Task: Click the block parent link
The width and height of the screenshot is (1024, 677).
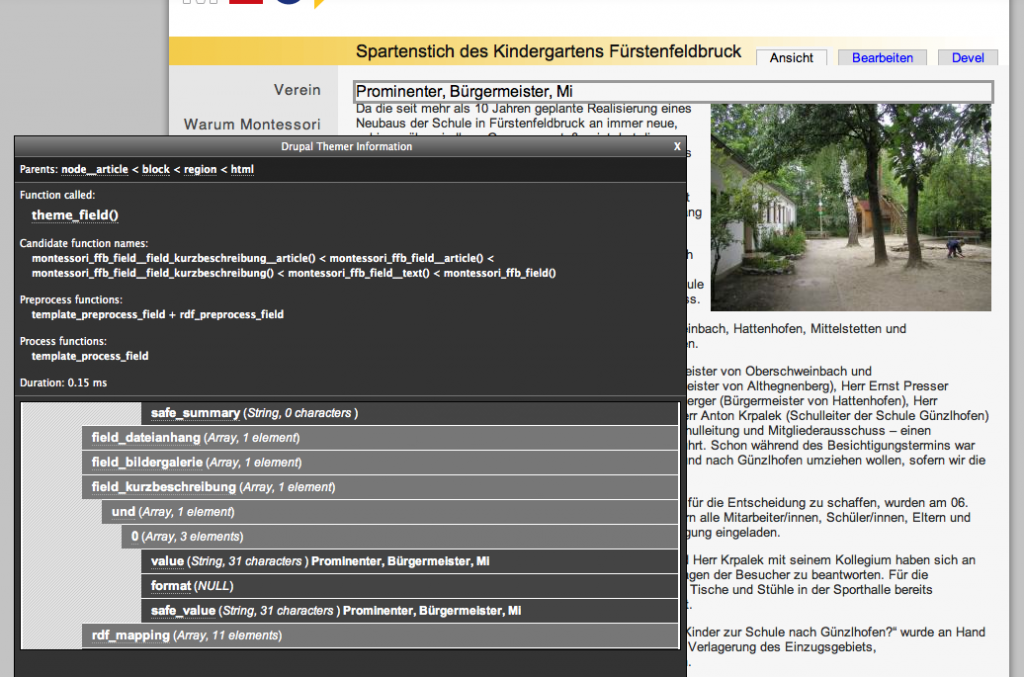Action: (156, 170)
